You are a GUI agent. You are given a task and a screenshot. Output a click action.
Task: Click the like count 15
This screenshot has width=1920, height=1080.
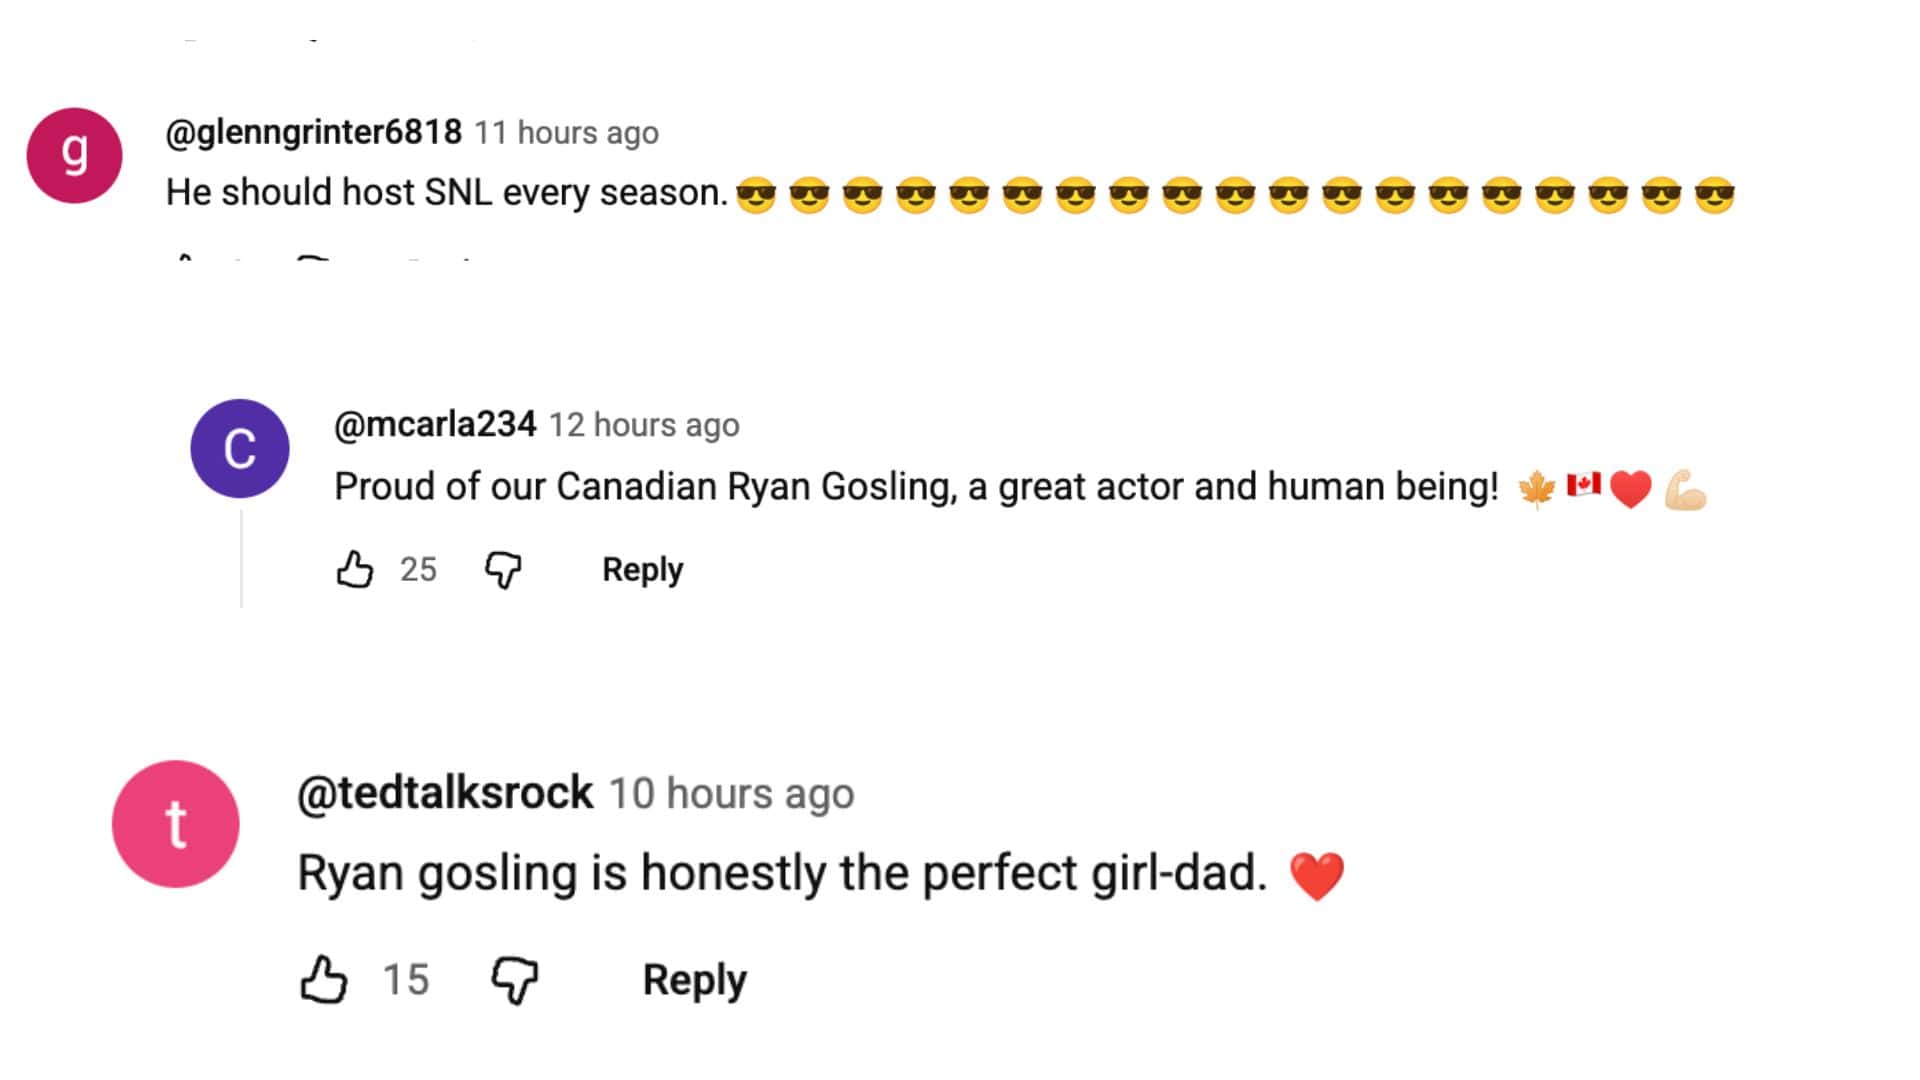(x=406, y=979)
